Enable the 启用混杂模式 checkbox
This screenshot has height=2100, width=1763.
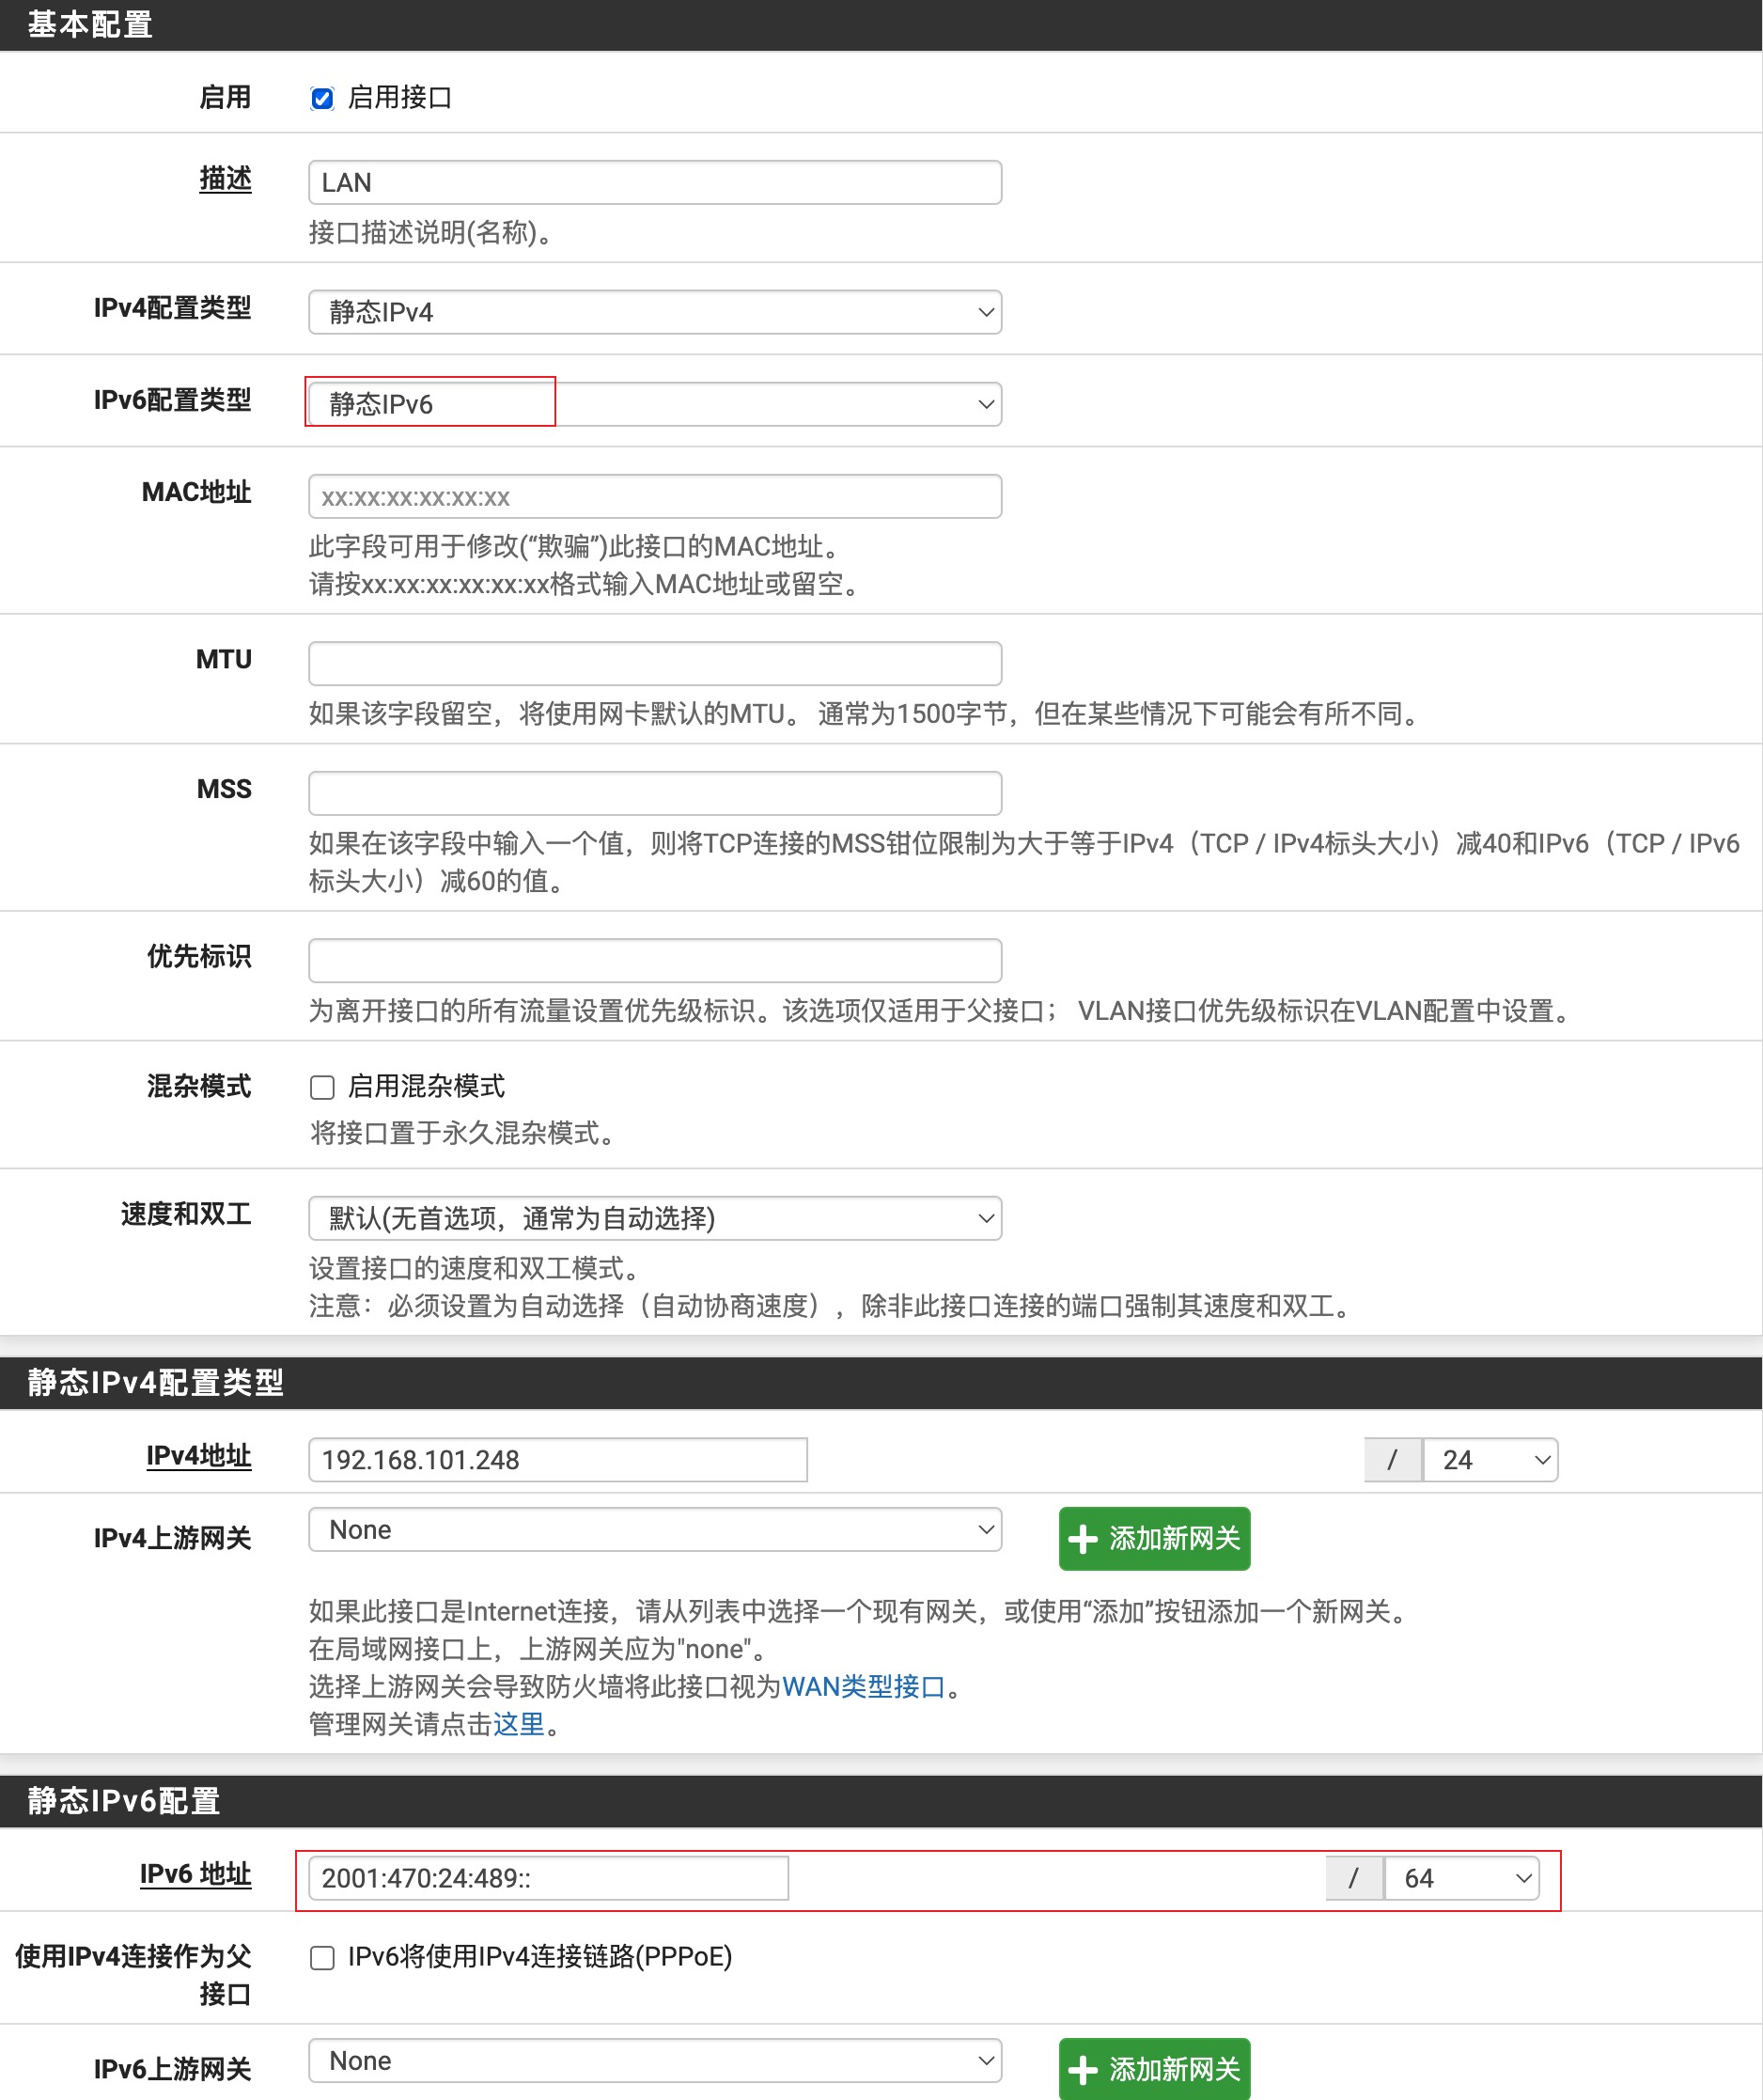[x=322, y=1087]
